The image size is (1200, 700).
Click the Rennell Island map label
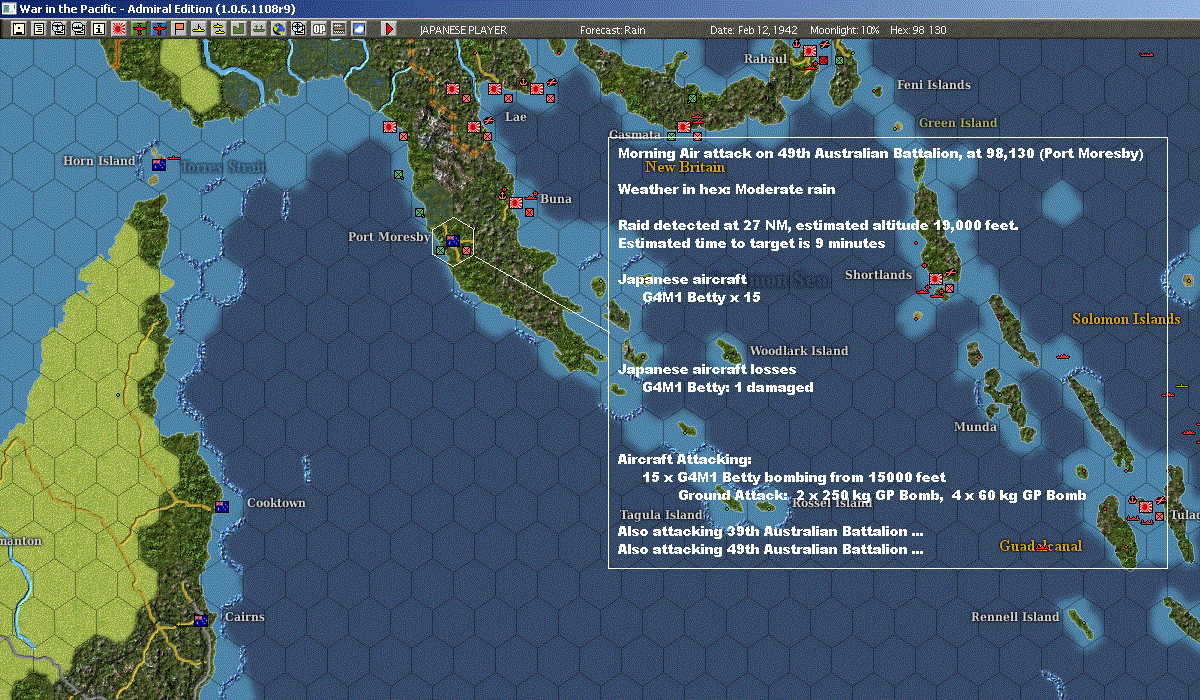(1015, 617)
